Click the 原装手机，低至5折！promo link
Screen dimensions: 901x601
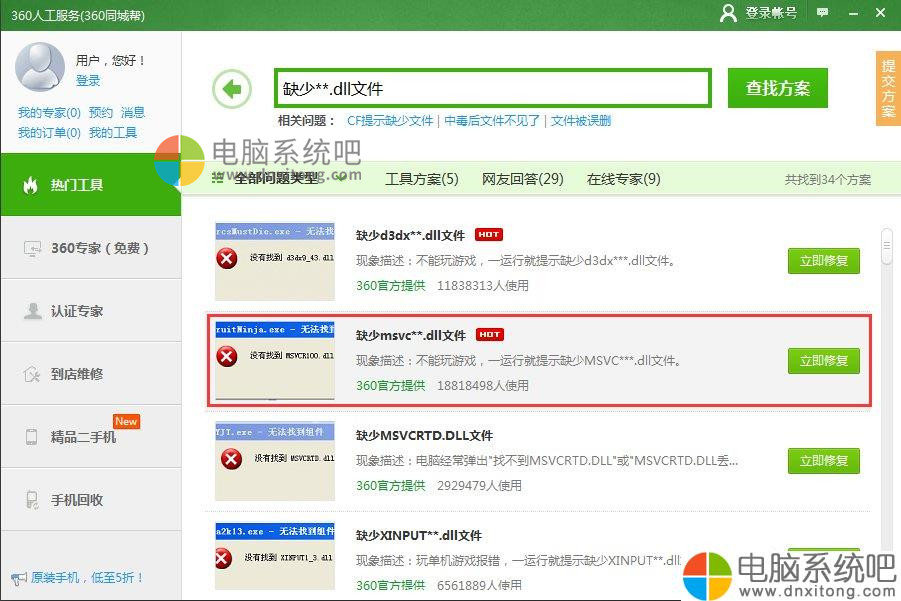(x=87, y=577)
